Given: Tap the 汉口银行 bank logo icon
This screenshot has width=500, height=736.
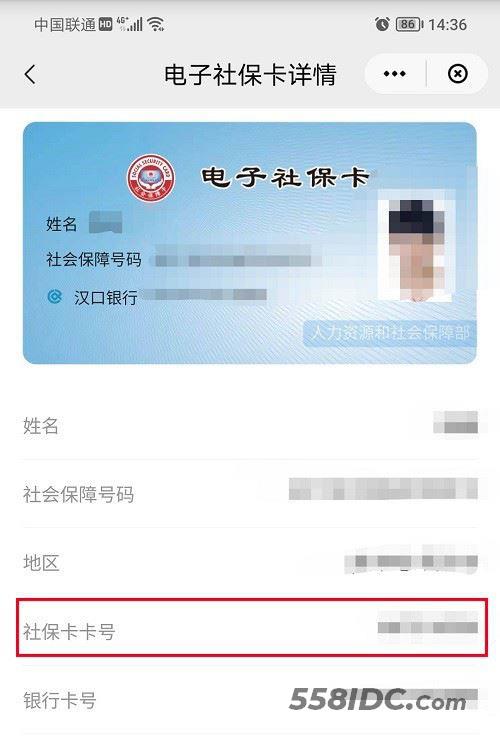Looking at the screenshot, I should click(55, 297).
